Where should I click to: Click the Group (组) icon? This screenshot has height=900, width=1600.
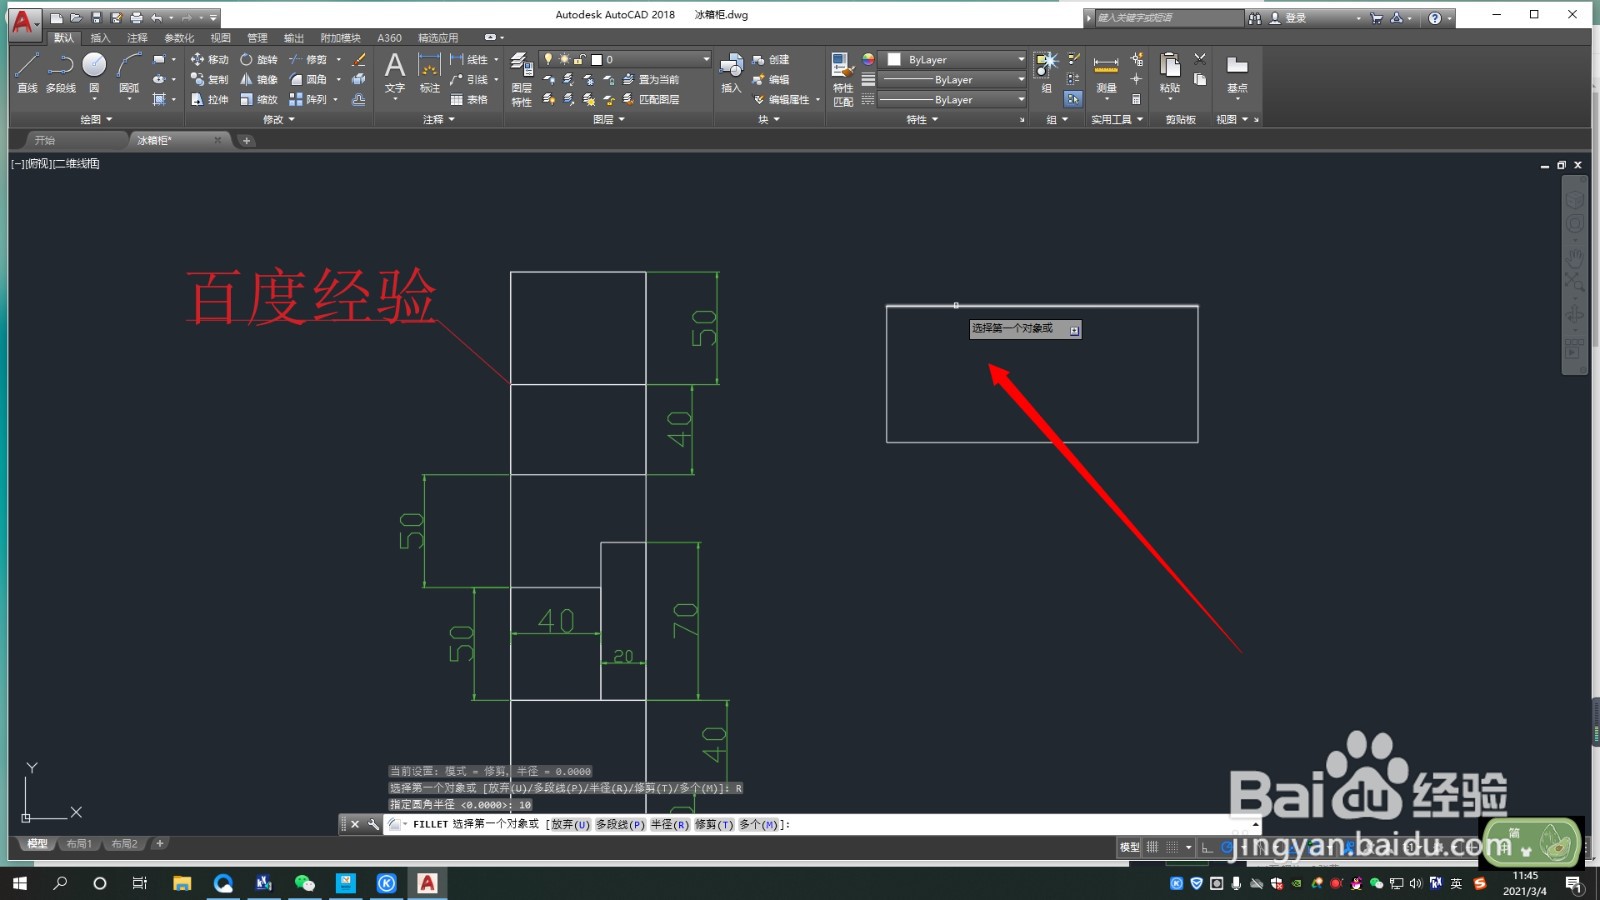1046,72
